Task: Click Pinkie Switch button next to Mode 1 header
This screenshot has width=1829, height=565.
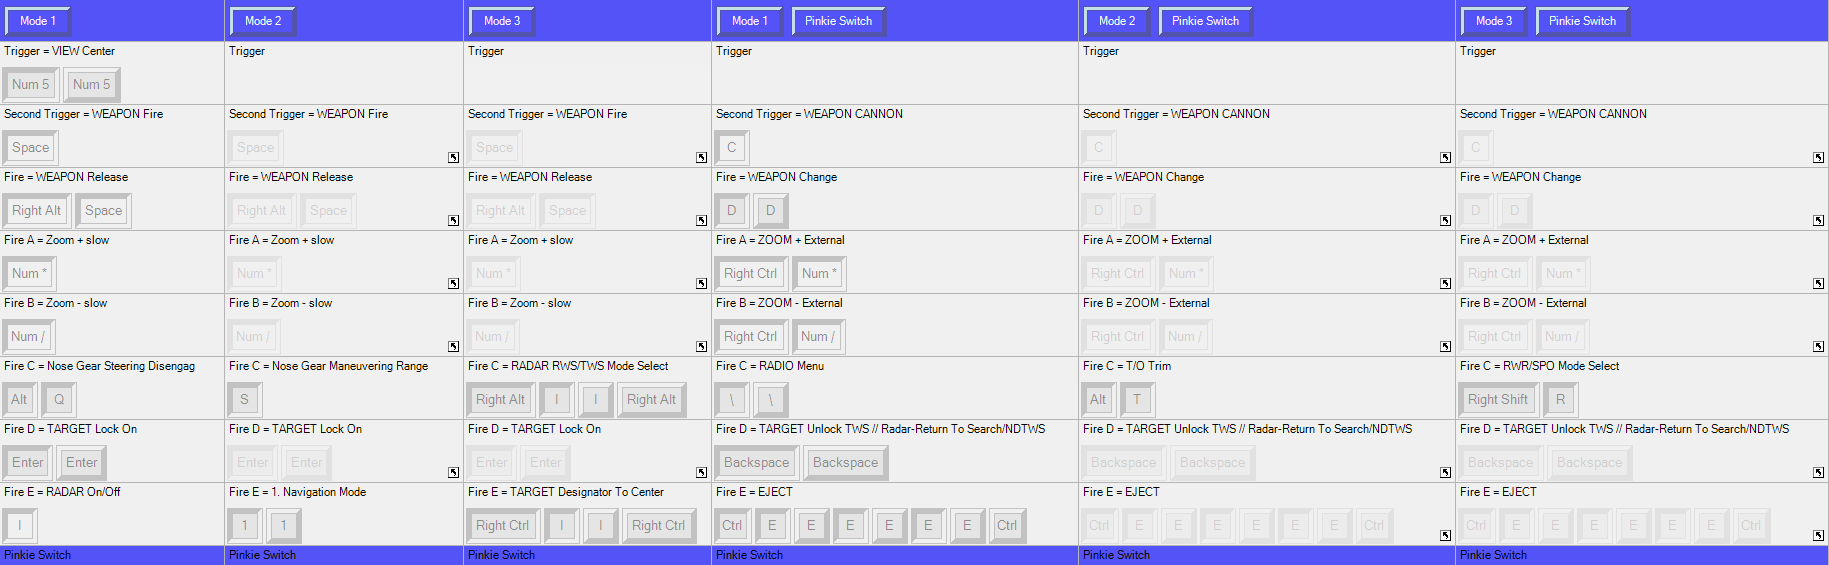Action: tap(838, 21)
